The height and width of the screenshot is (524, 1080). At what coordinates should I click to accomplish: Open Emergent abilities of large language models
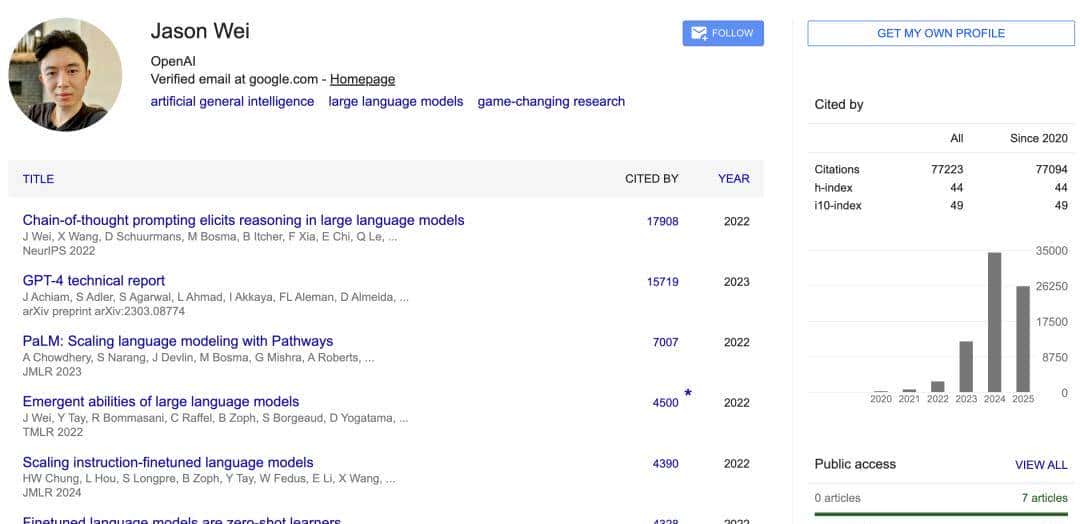pyautogui.click(x=161, y=402)
